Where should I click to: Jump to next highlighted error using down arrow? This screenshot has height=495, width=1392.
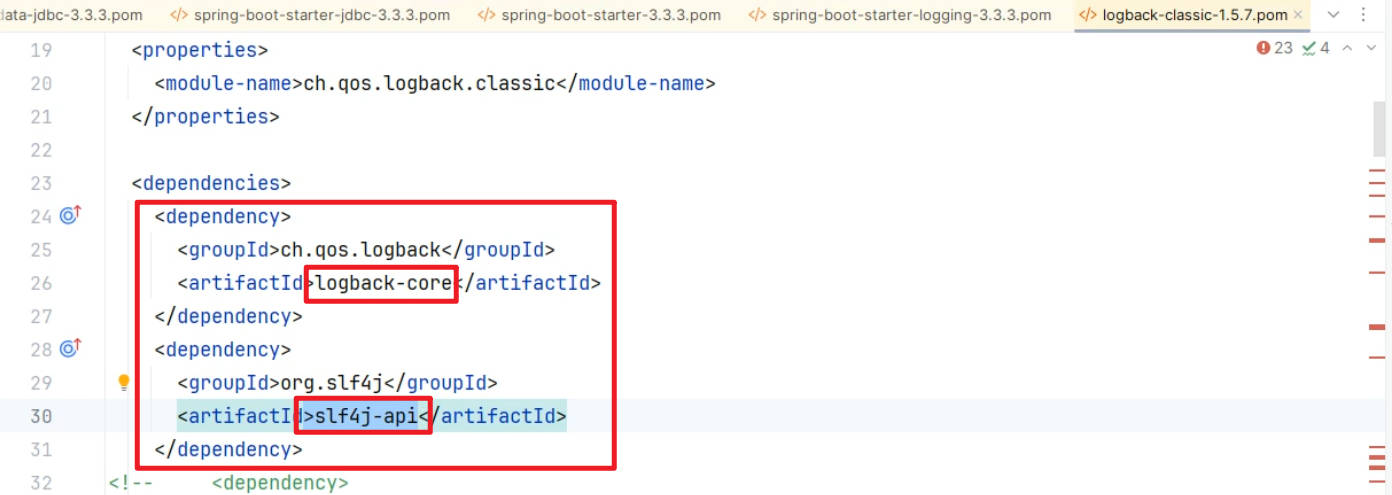(x=1371, y=48)
